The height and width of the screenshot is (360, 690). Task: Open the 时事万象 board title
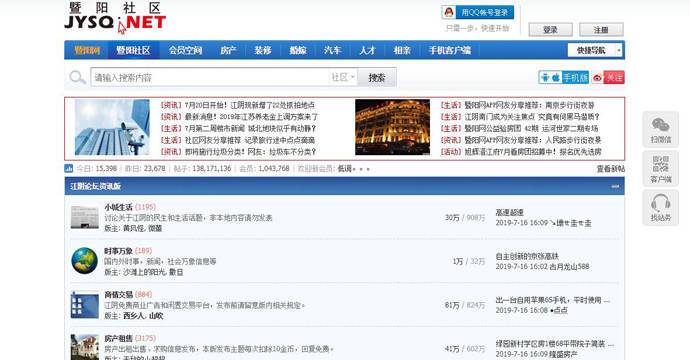click(118, 251)
